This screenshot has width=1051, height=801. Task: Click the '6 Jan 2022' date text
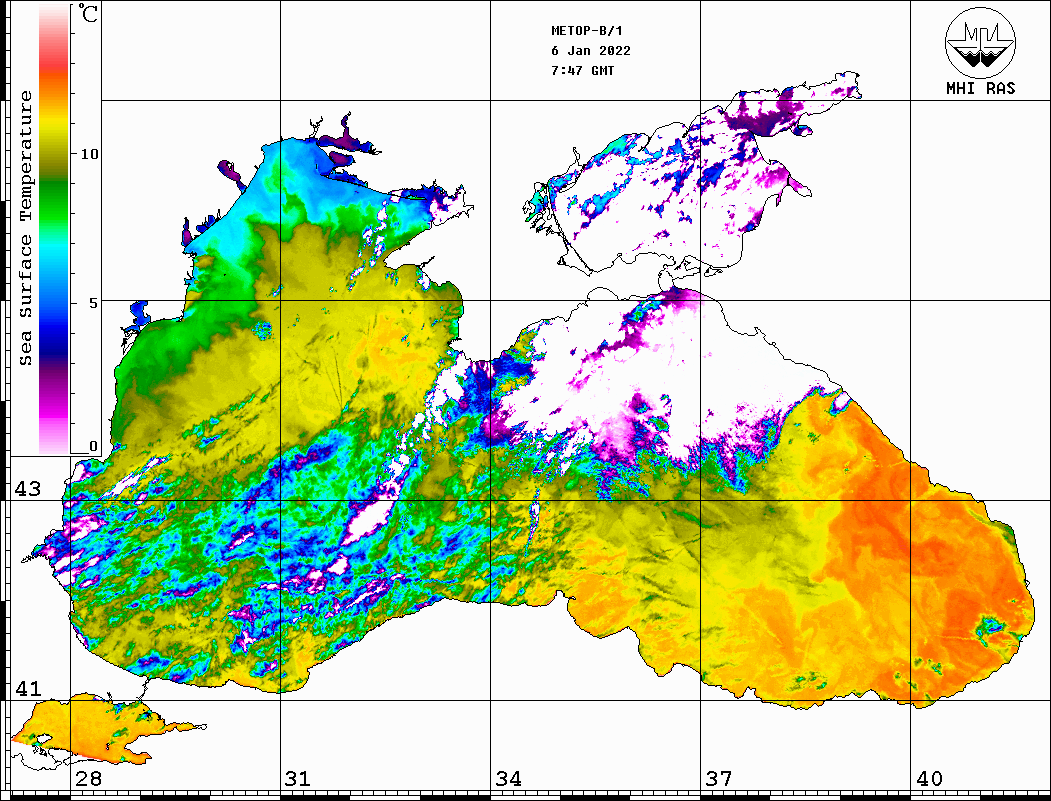591,50
